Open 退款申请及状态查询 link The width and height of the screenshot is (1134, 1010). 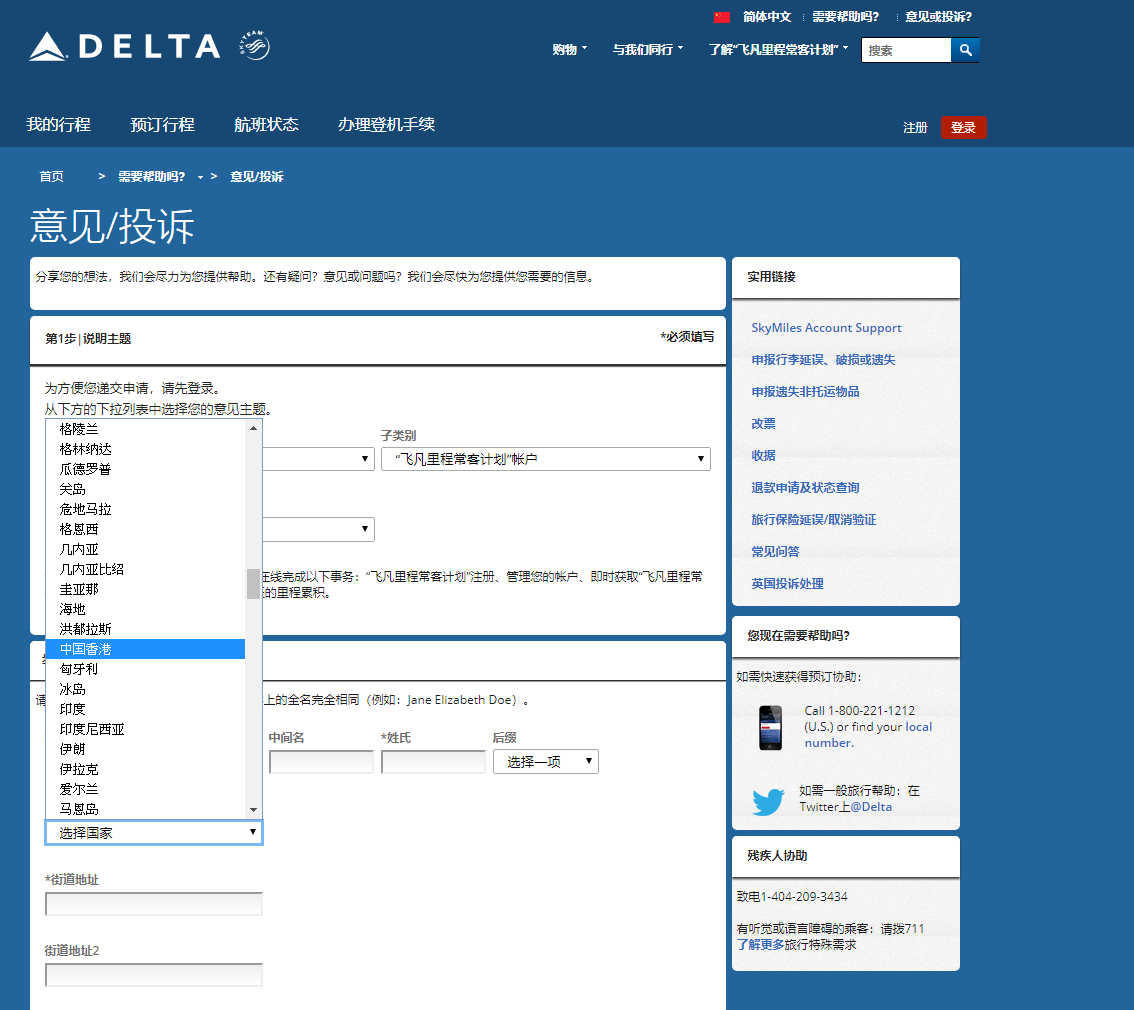(x=805, y=487)
